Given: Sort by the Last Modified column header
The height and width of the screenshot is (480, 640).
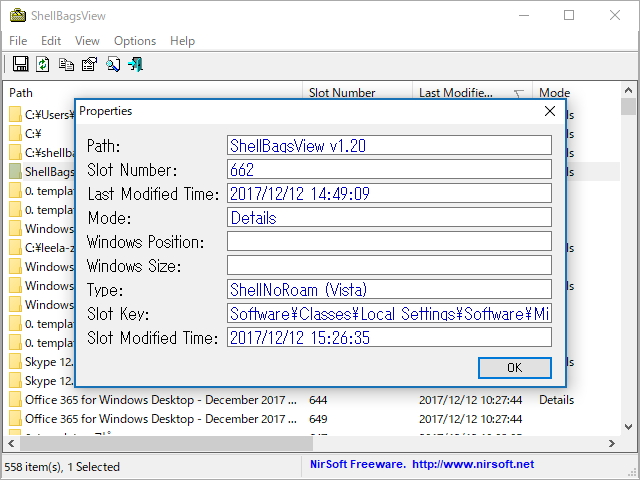Looking at the screenshot, I should (x=472, y=93).
